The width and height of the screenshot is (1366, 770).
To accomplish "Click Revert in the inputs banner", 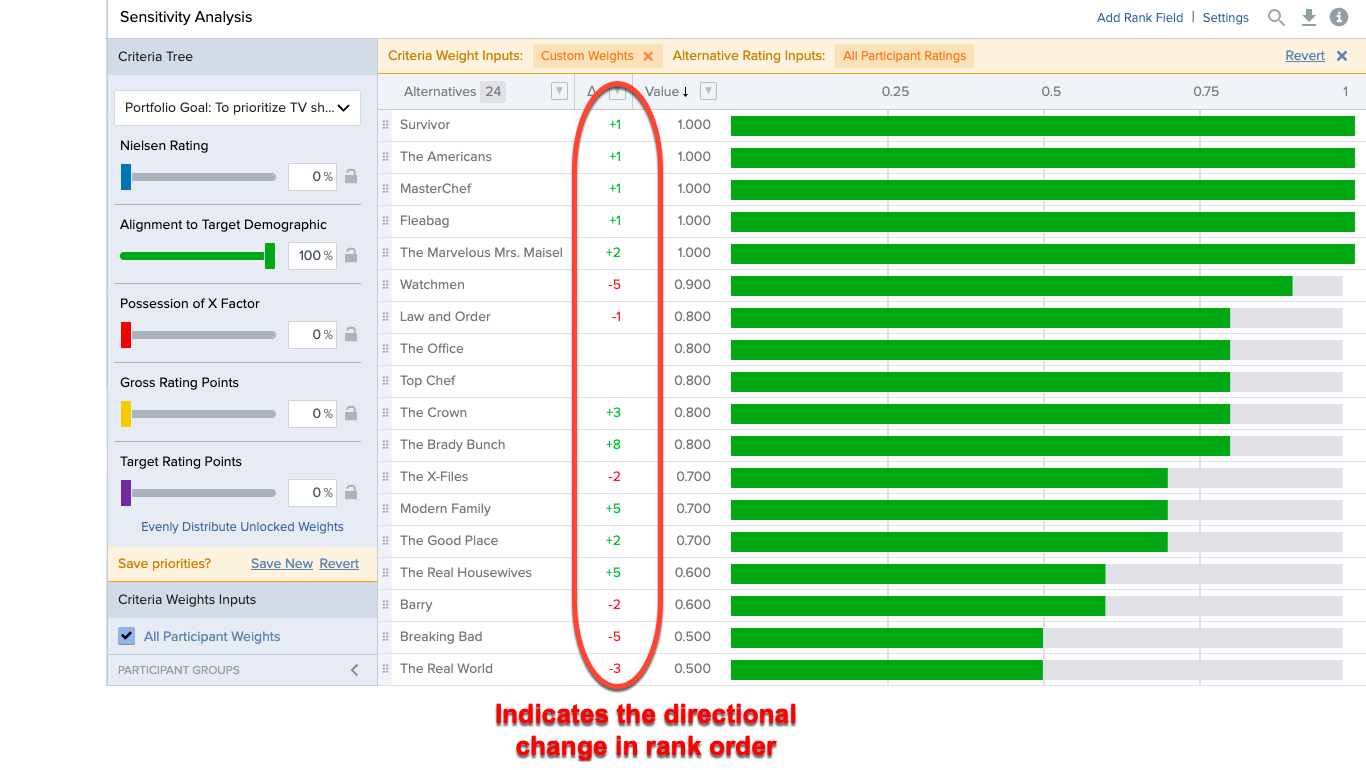I will pyautogui.click(x=1305, y=56).
